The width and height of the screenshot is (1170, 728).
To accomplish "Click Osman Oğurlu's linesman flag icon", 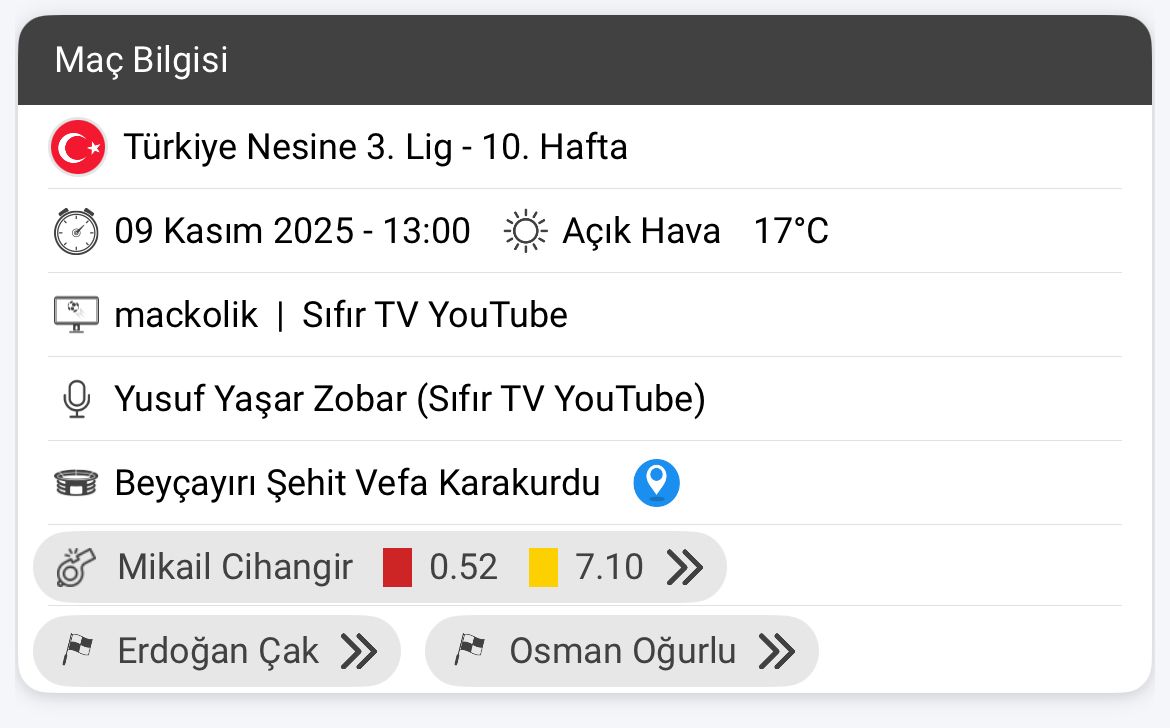I will (468, 651).
